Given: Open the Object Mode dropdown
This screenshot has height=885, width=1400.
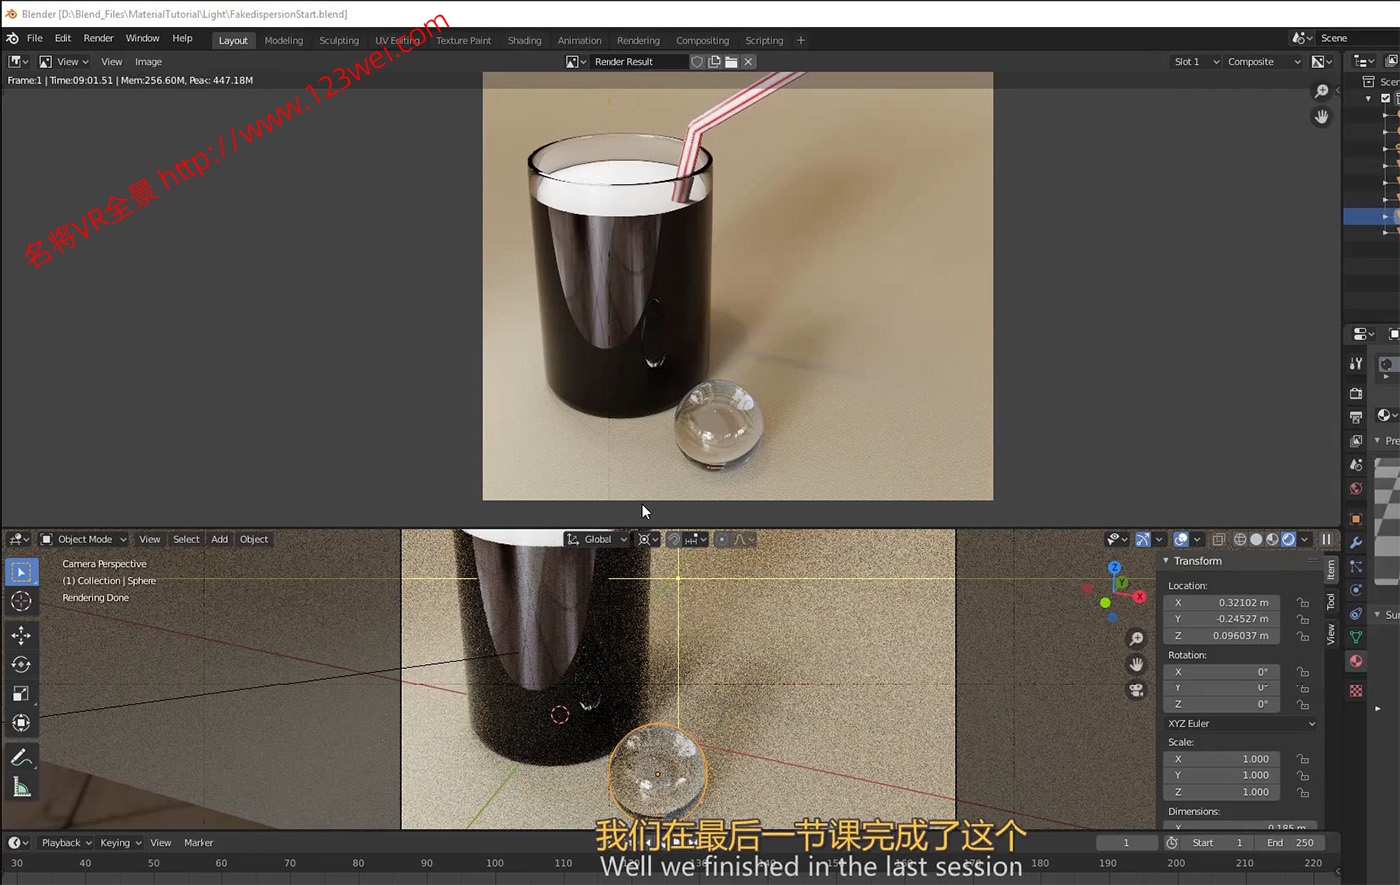Looking at the screenshot, I should 82,539.
